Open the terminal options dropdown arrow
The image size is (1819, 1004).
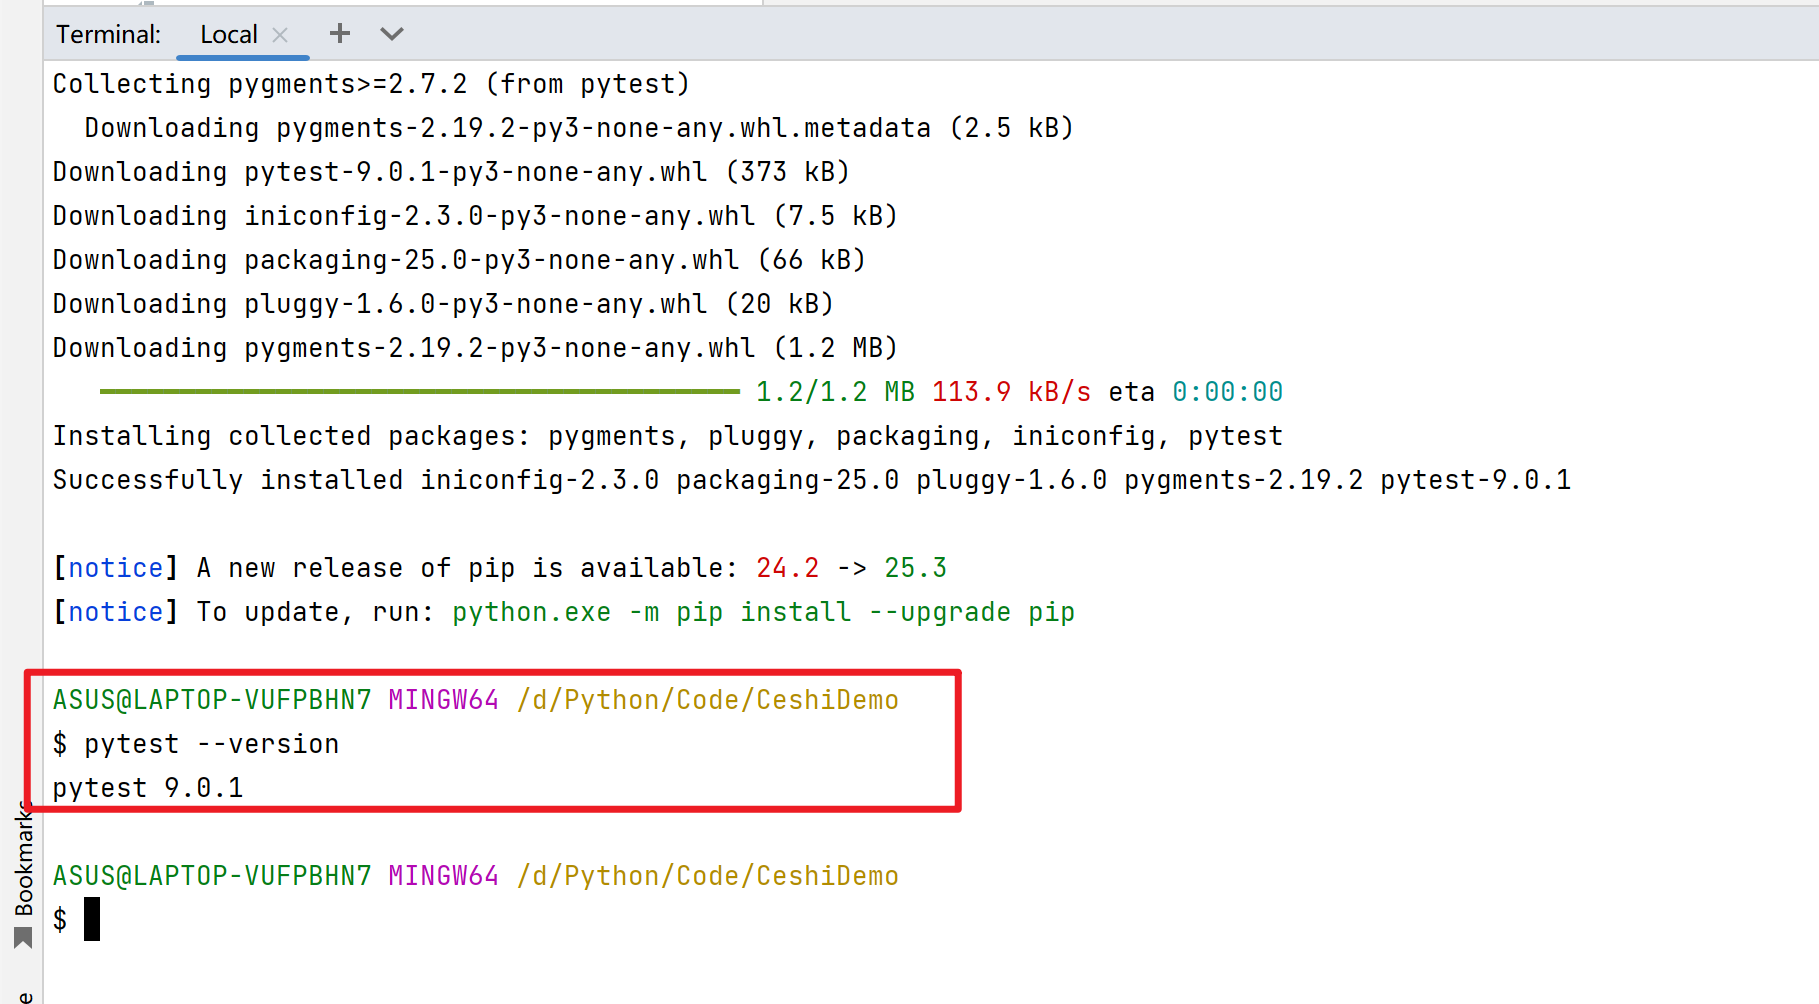pos(392,34)
